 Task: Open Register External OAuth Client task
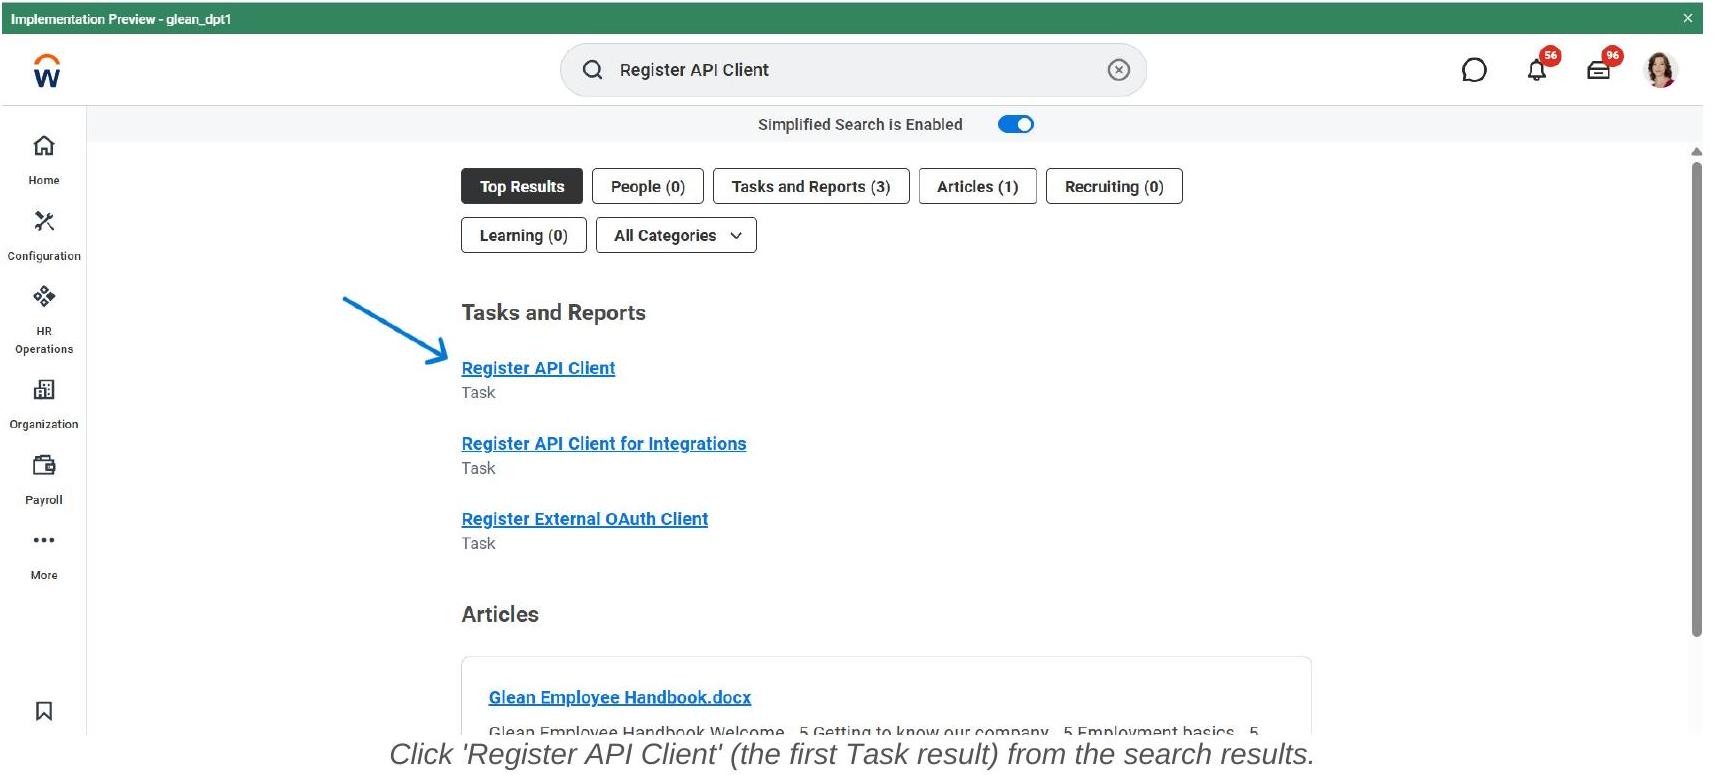click(x=585, y=519)
